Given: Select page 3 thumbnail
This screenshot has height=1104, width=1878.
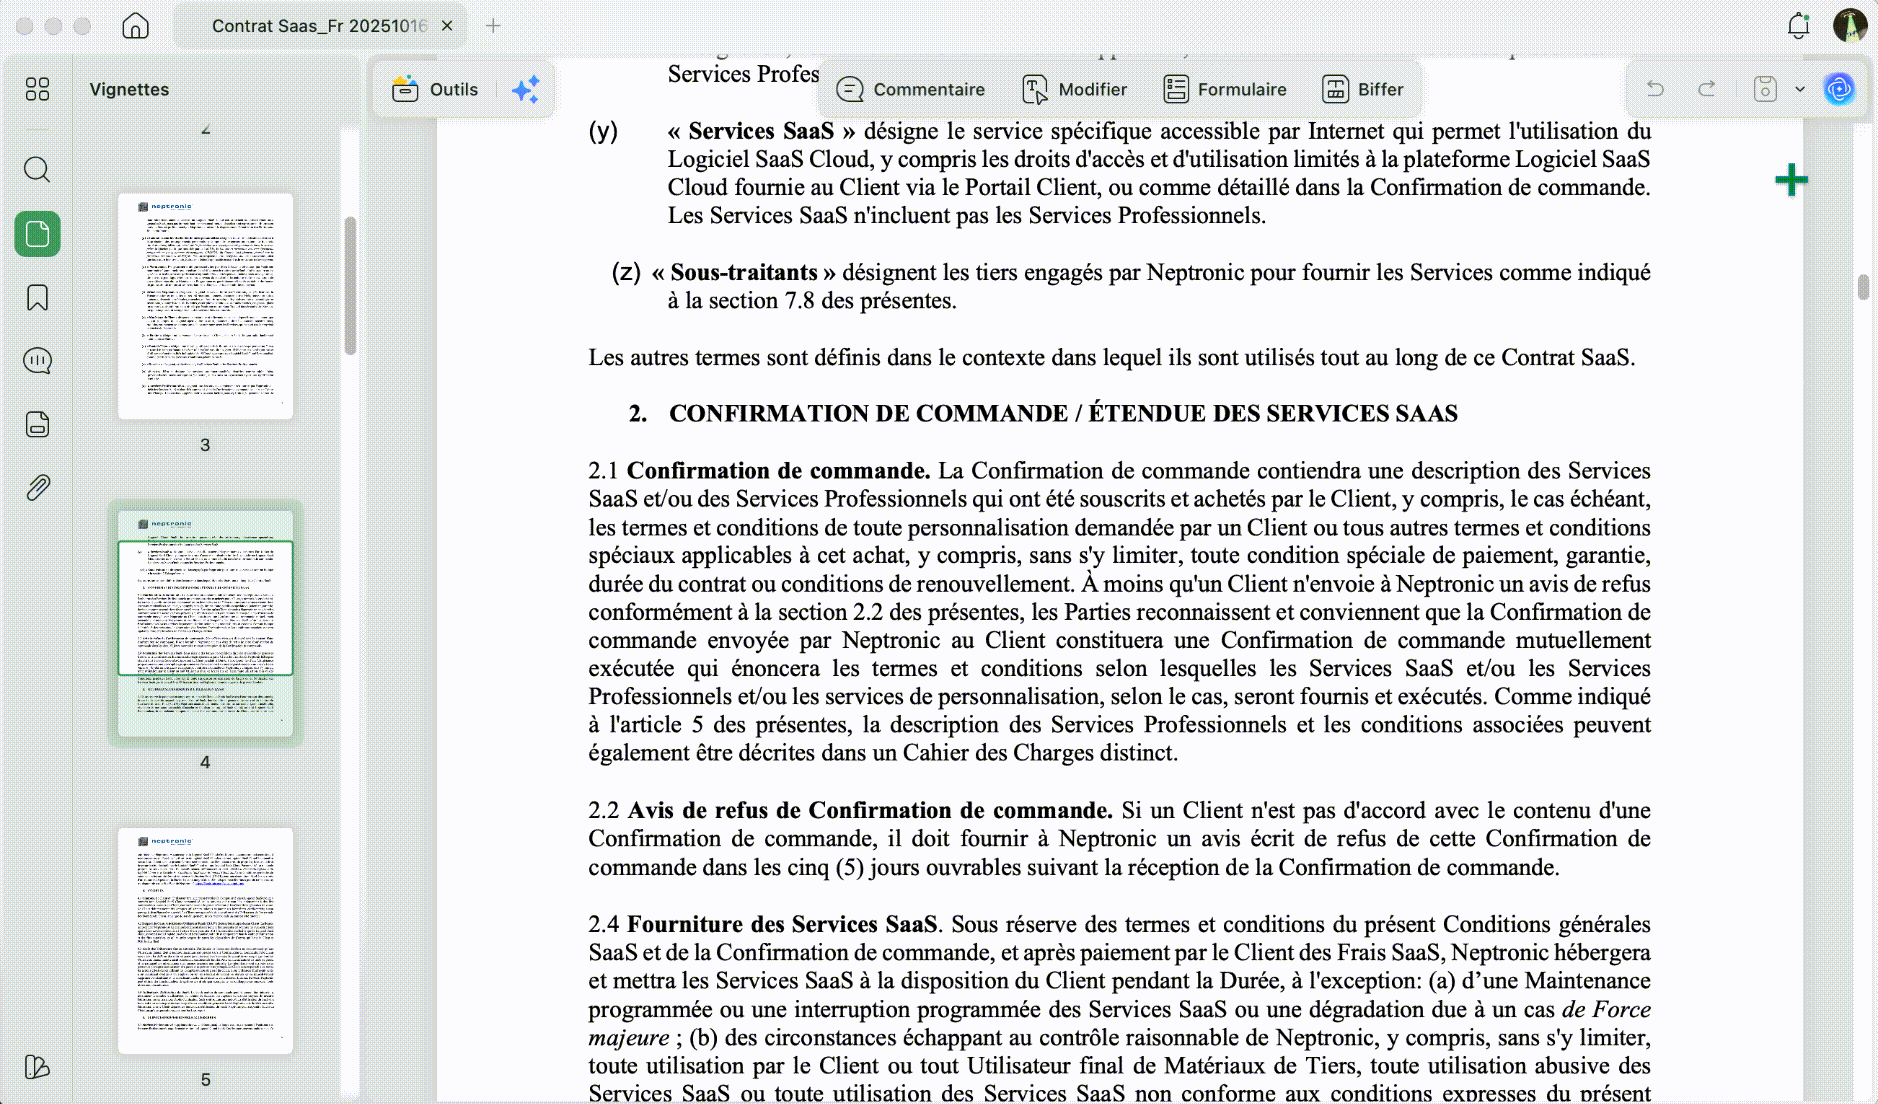Looking at the screenshot, I should [x=205, y=306].
